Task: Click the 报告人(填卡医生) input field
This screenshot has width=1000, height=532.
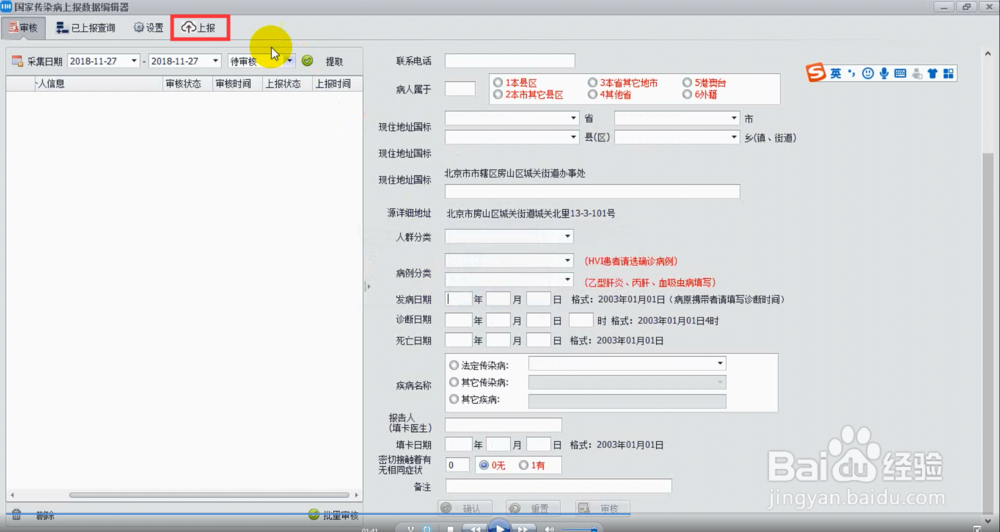Action: click(503, 424)
